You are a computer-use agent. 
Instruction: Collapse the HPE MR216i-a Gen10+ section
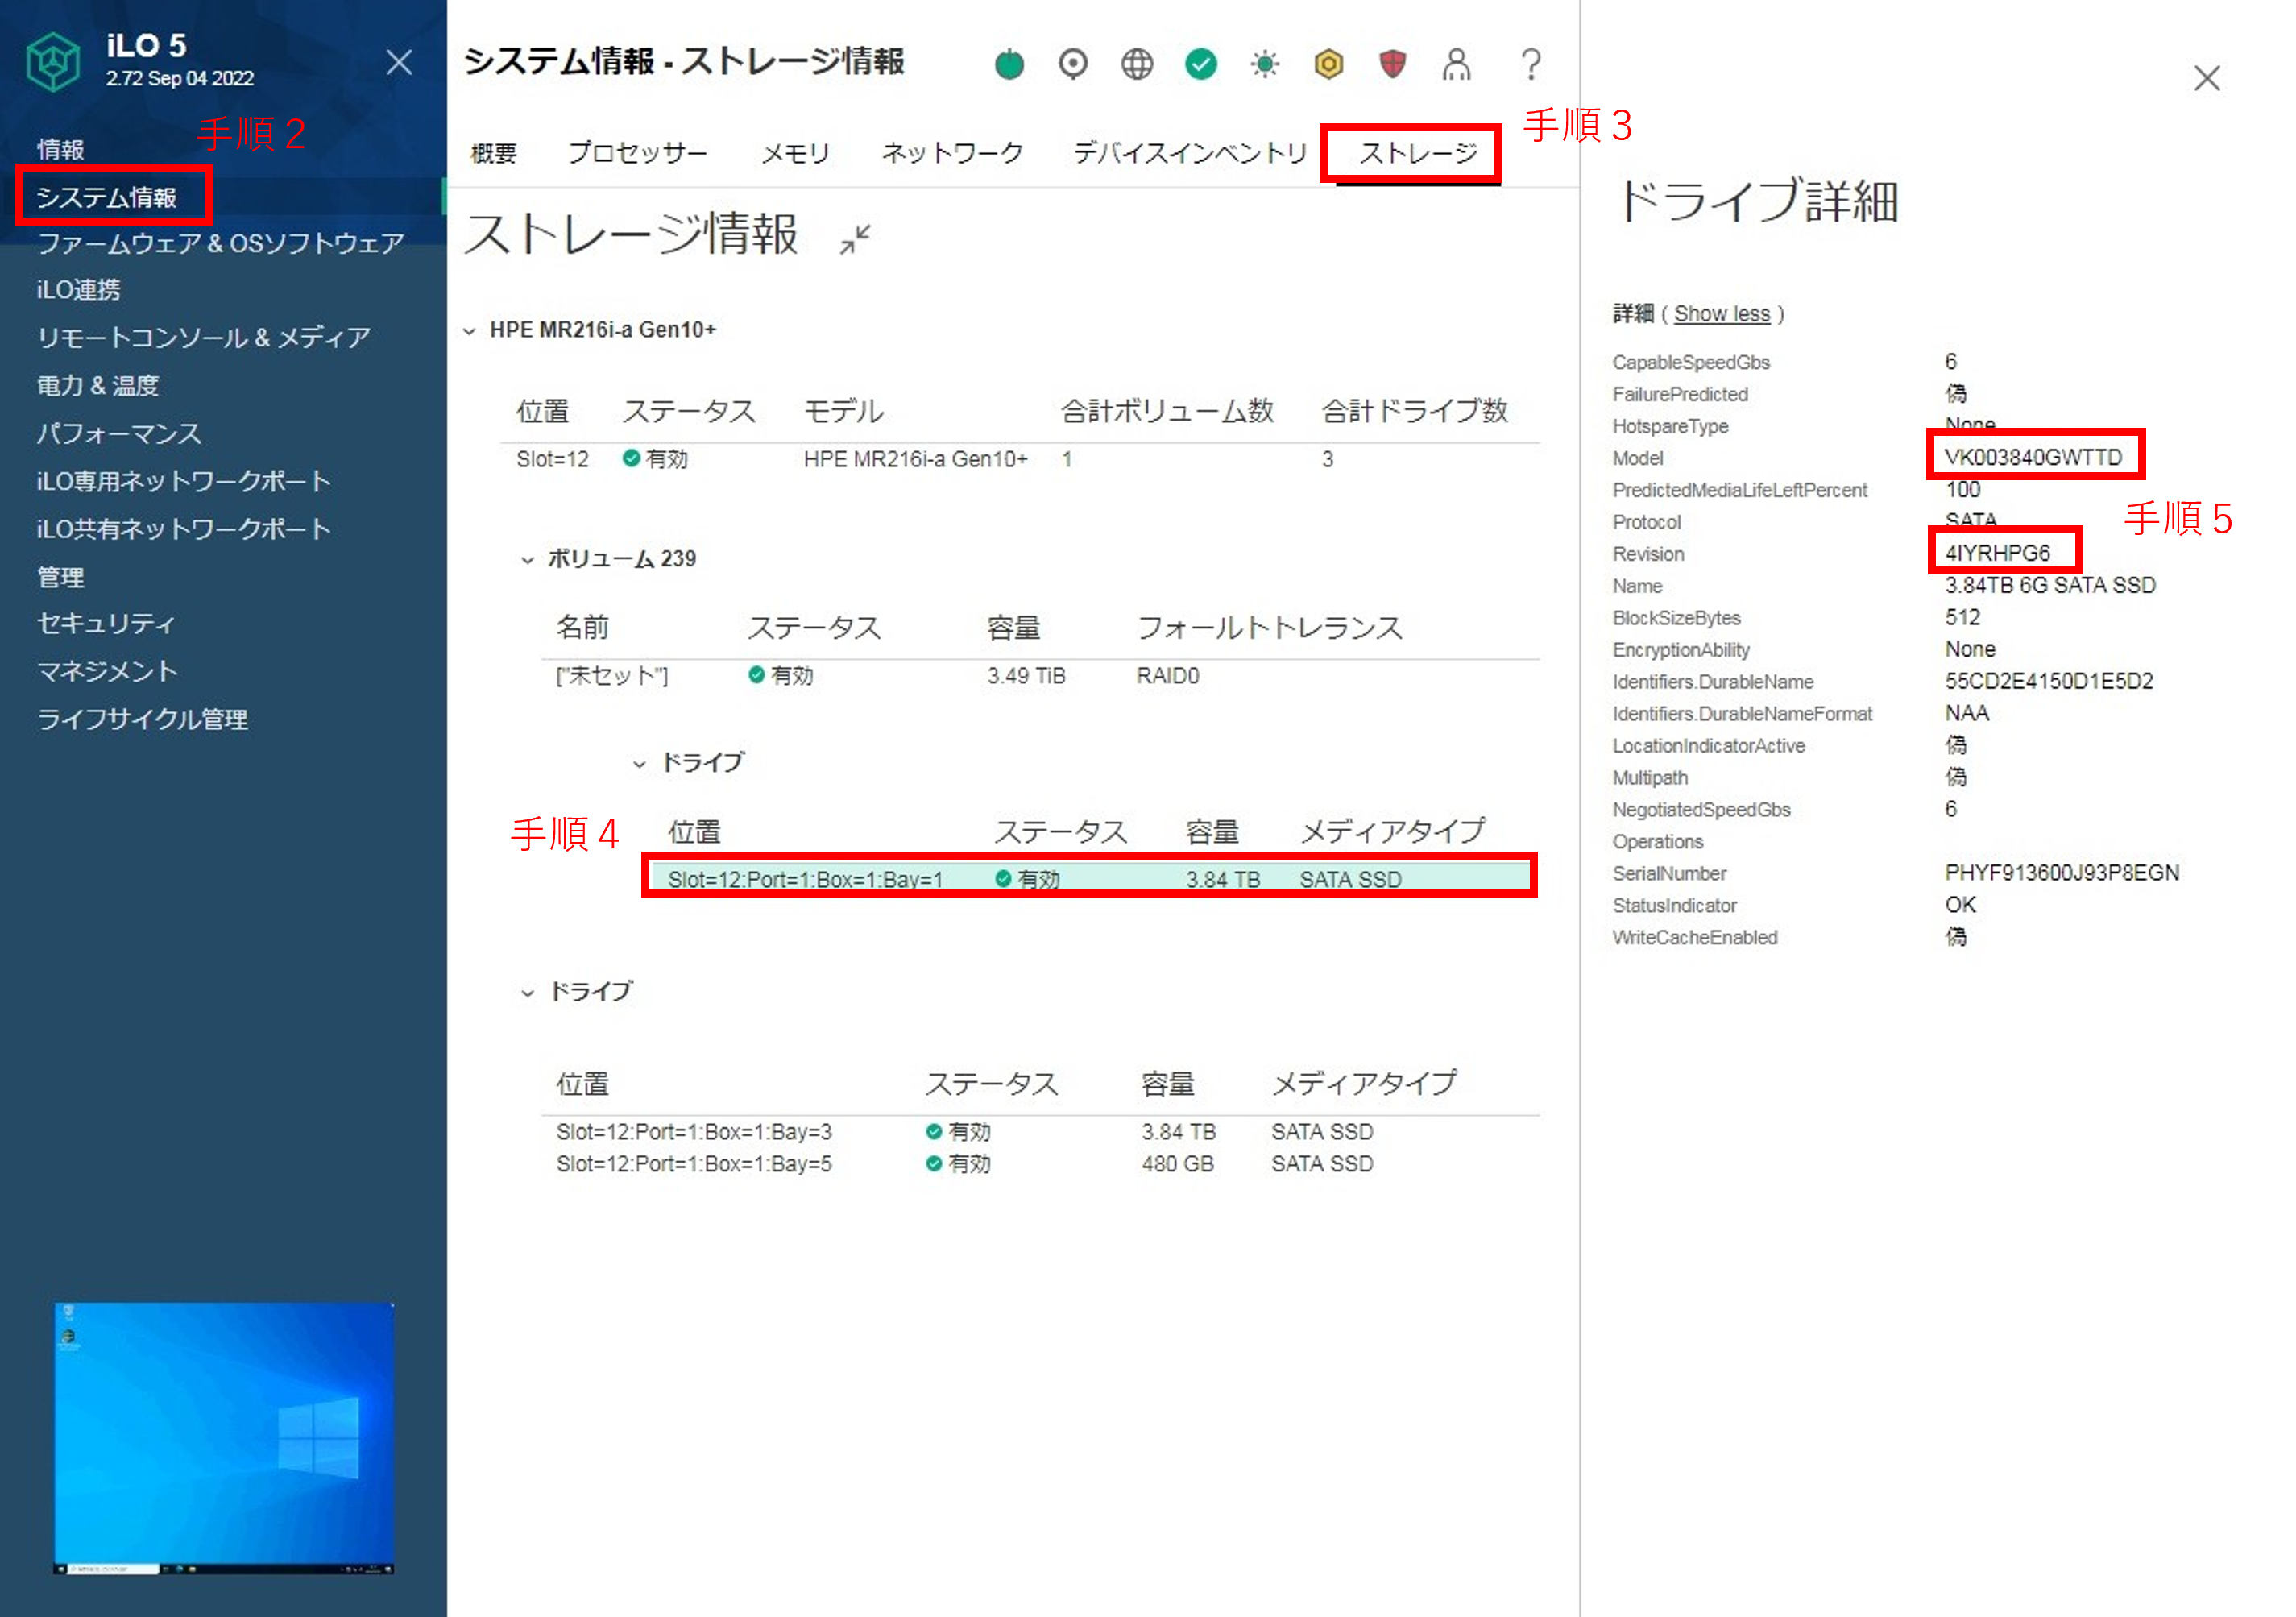tap(469, 331)
